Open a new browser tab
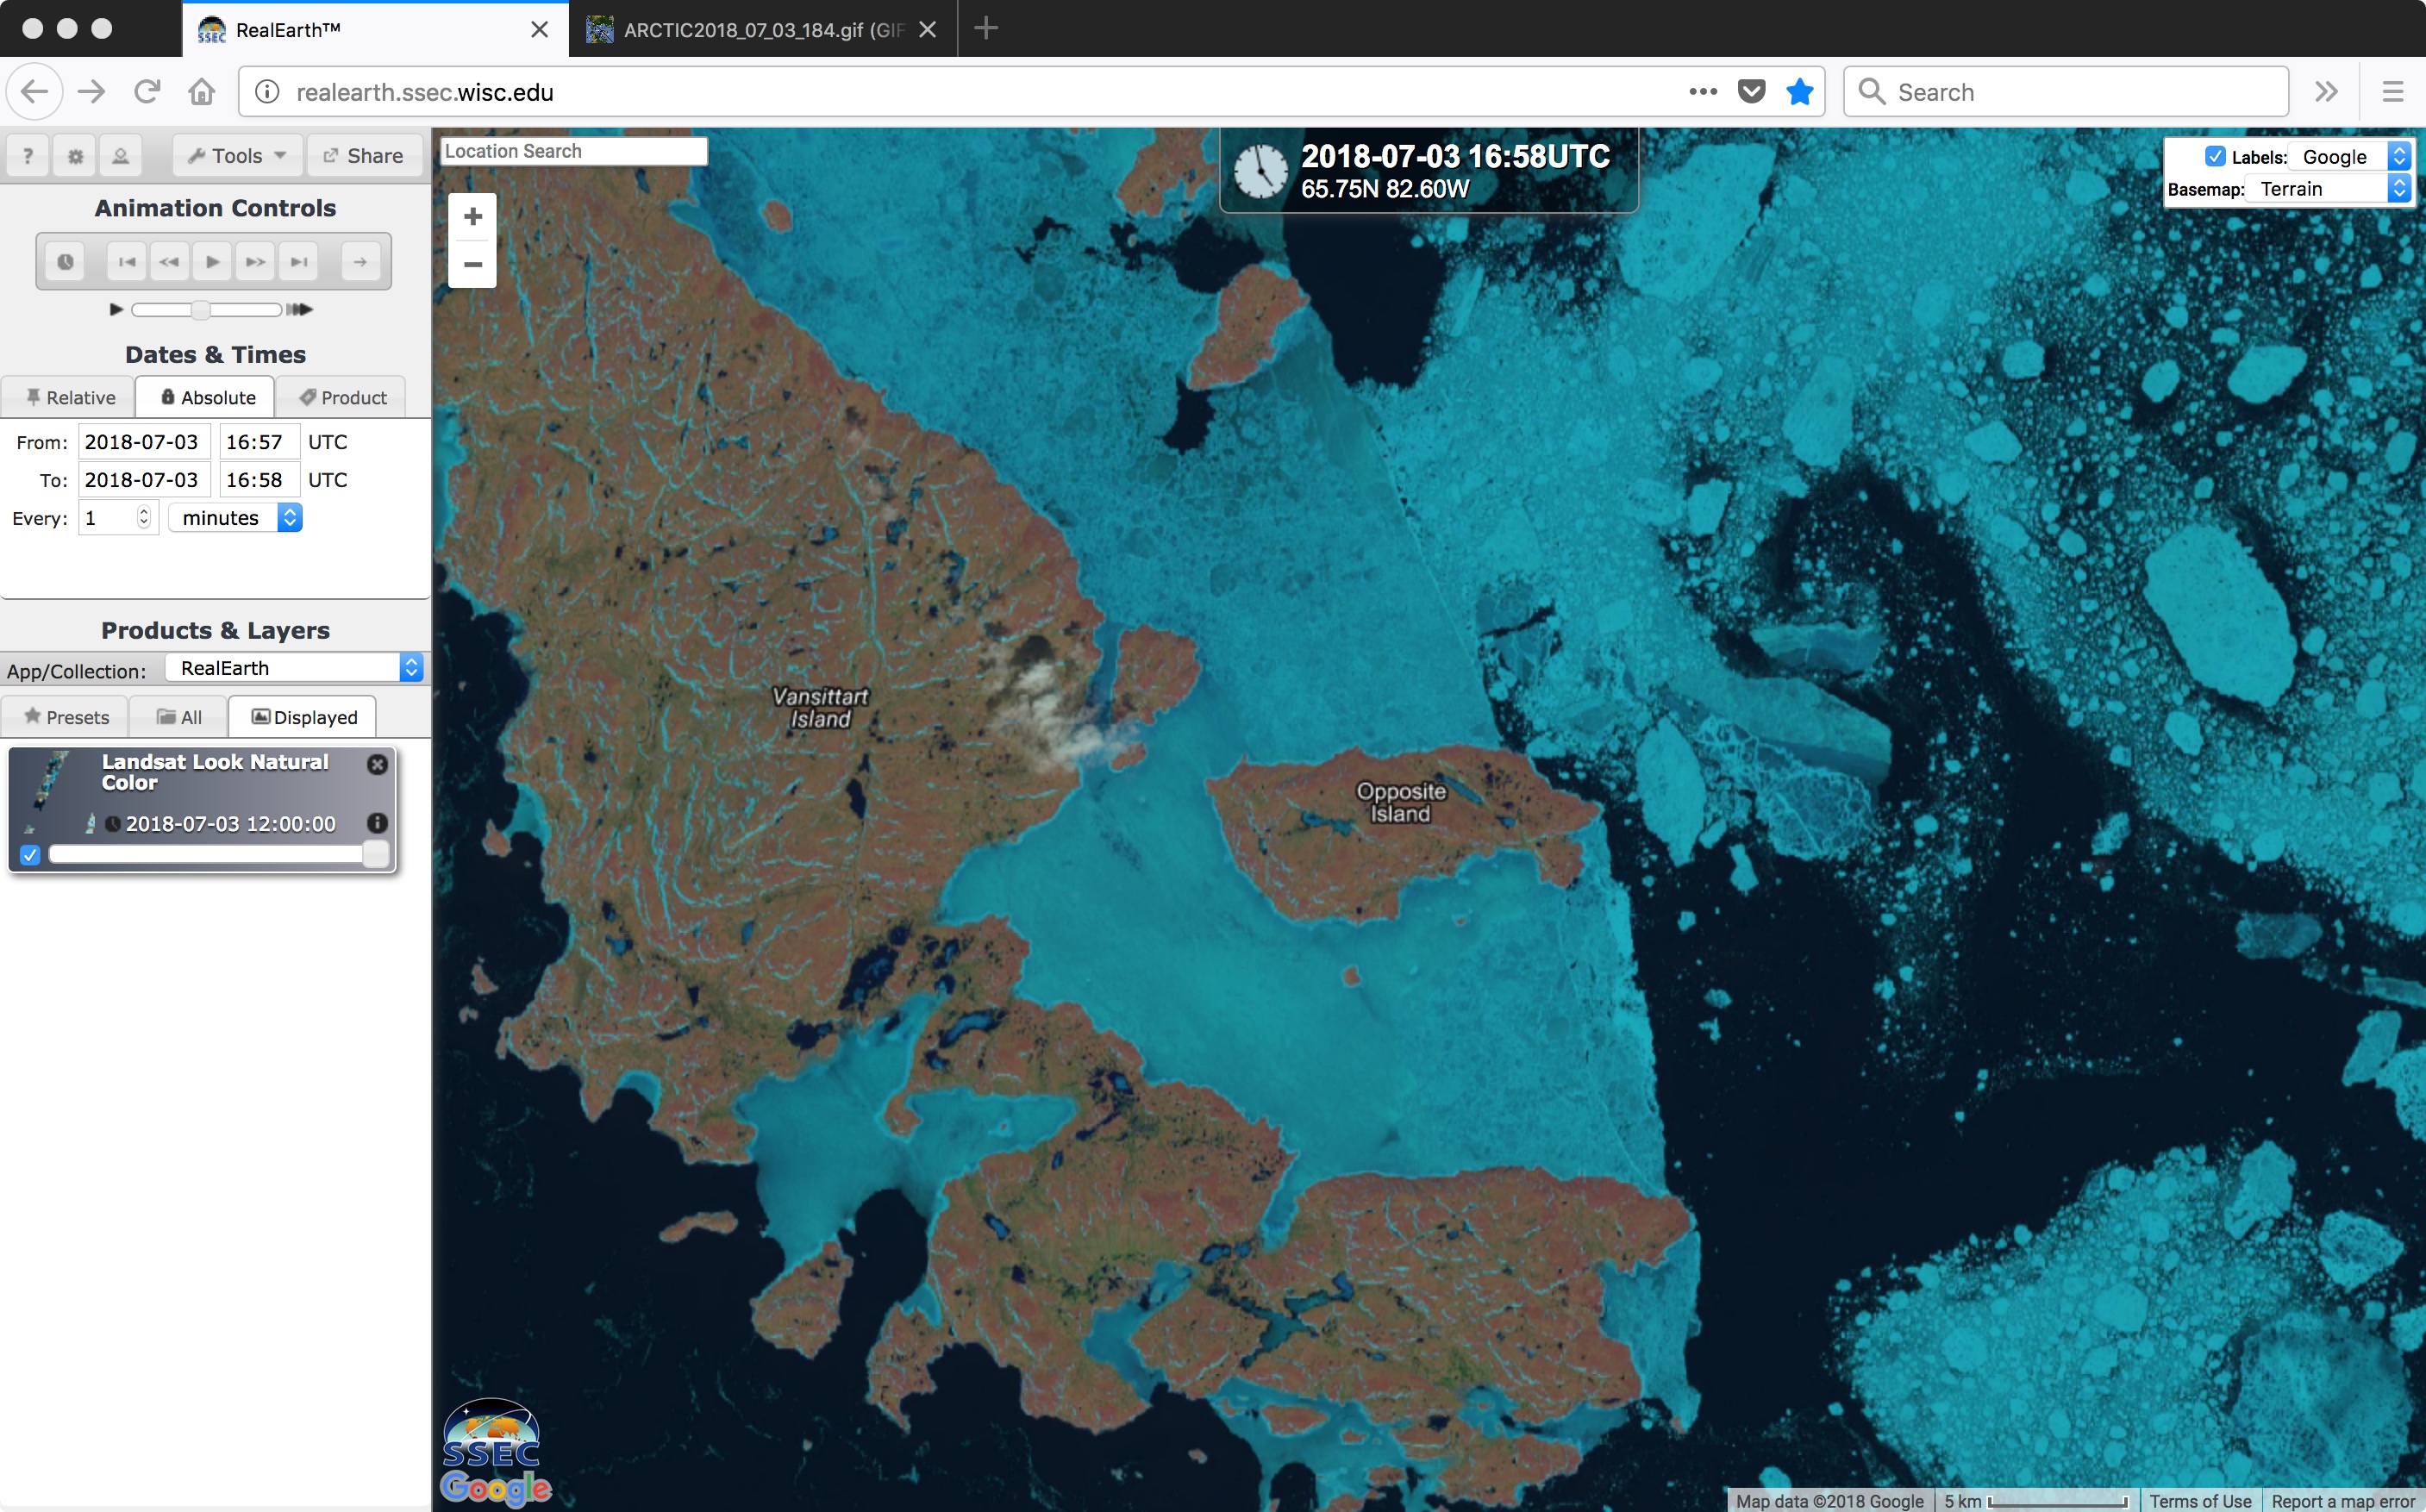 pyautogui.click(x=986, y=28)
